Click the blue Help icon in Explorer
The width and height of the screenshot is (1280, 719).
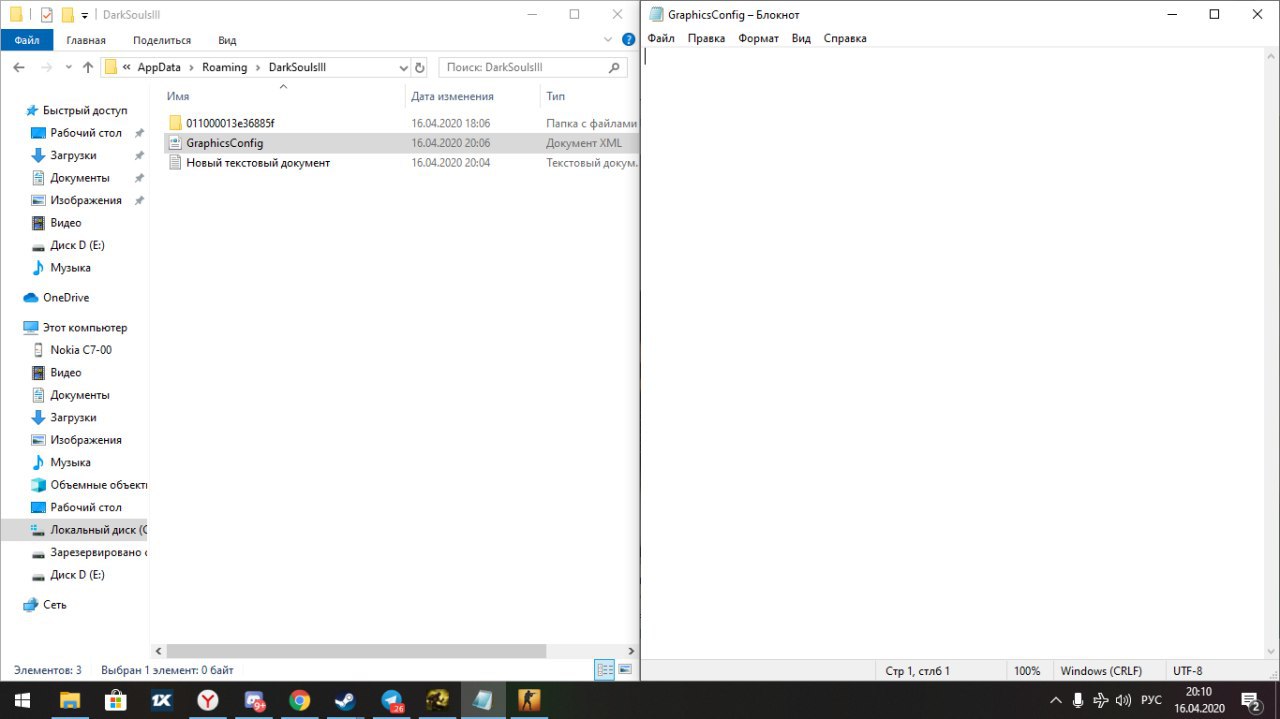pyautogui.click(x=629, y=40)
